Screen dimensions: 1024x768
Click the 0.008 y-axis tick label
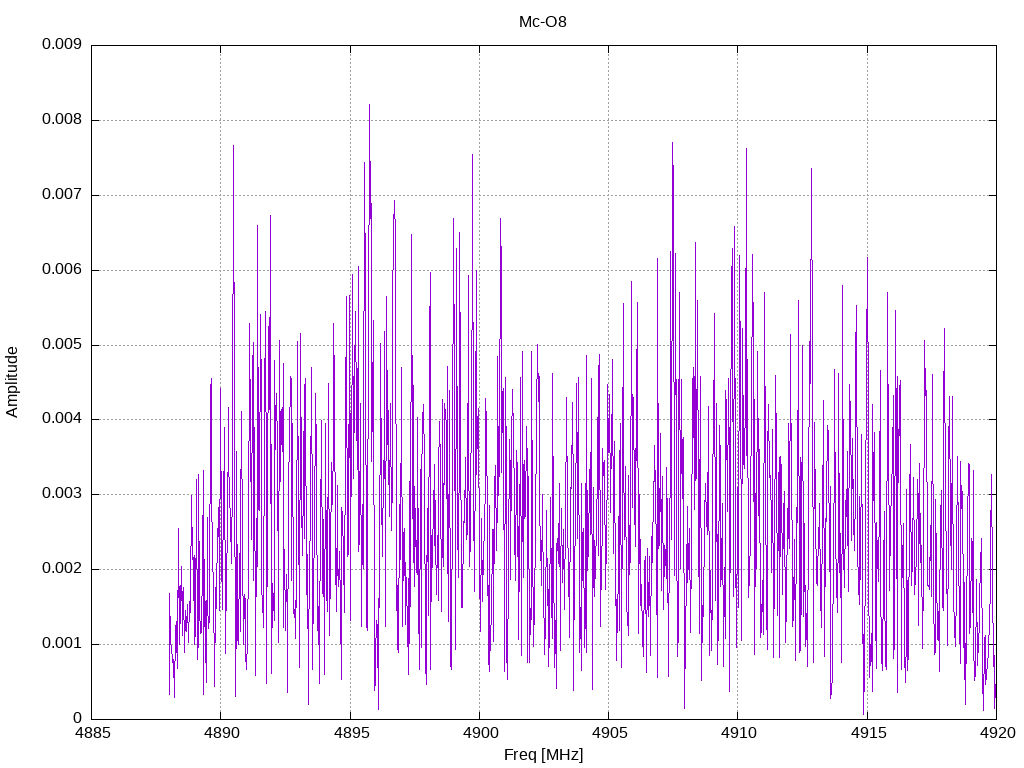click(62, 120)
